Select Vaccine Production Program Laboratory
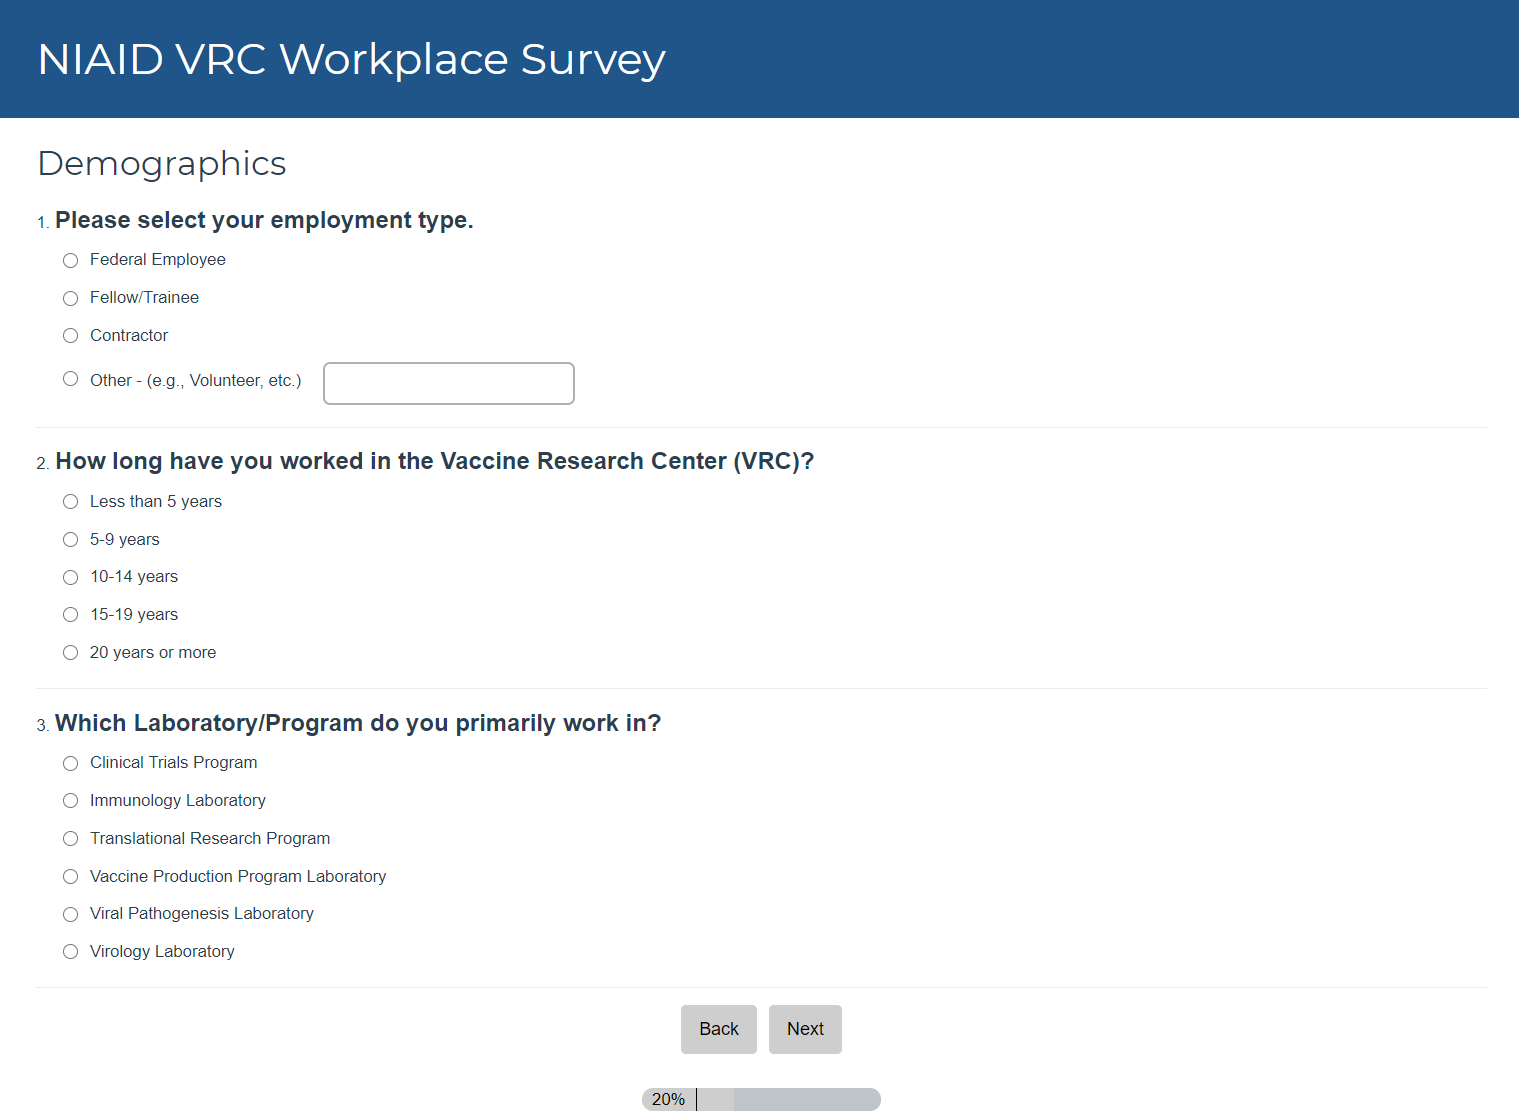Image resolution: width=1519 pixels, height=1116 pixels. pyautogui.click(x=70, y=877)
